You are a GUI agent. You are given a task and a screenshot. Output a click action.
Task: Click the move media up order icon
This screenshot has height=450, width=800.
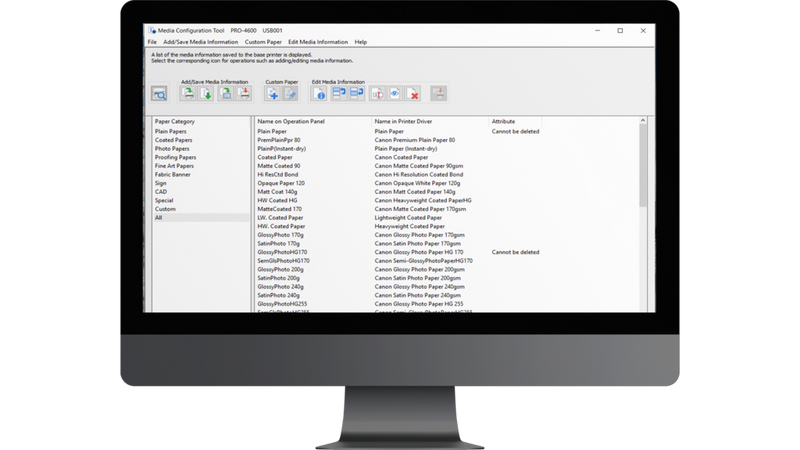coord(338,93)
